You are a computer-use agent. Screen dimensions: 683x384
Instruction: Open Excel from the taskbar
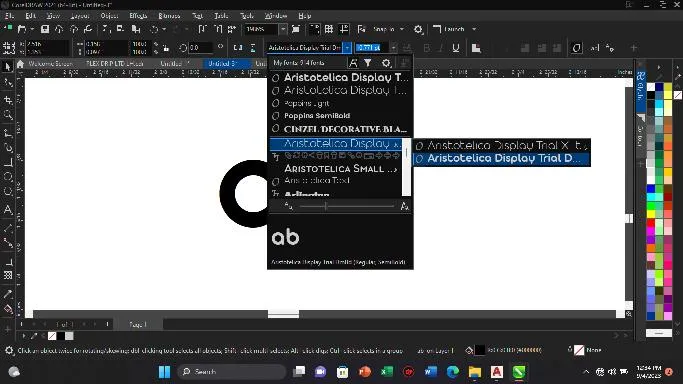point(386,372)
